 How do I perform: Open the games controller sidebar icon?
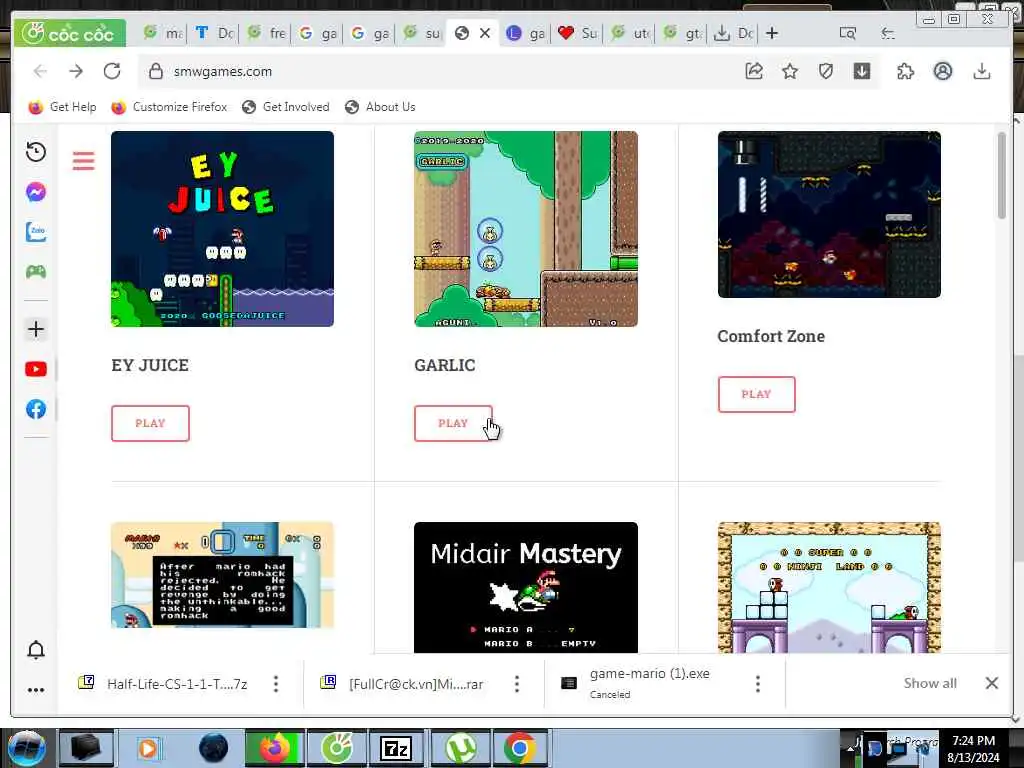[x=36, y=271]
